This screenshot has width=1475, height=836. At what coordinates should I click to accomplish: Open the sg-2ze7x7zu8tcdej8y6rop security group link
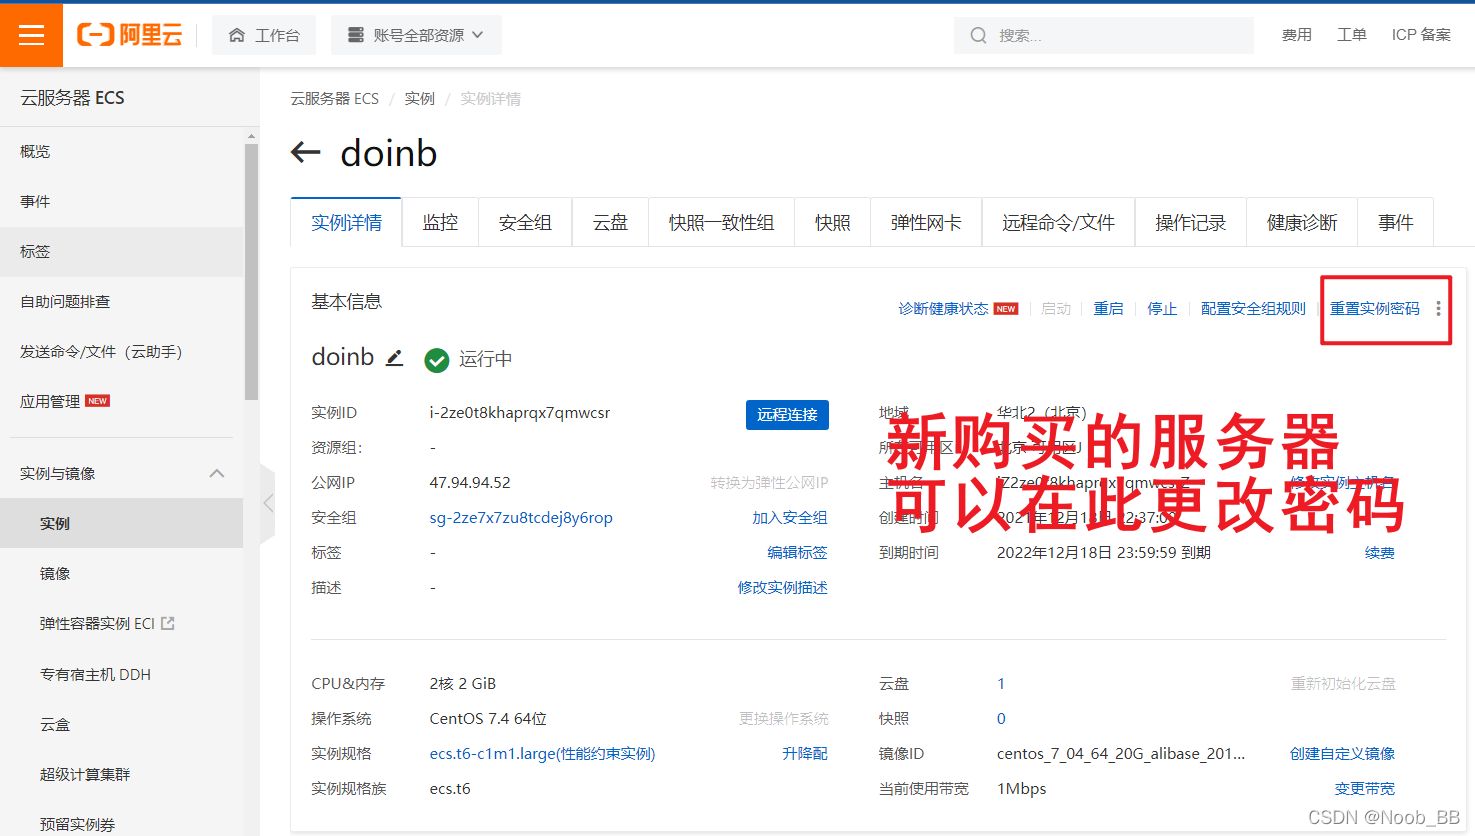tap(520, 516)
